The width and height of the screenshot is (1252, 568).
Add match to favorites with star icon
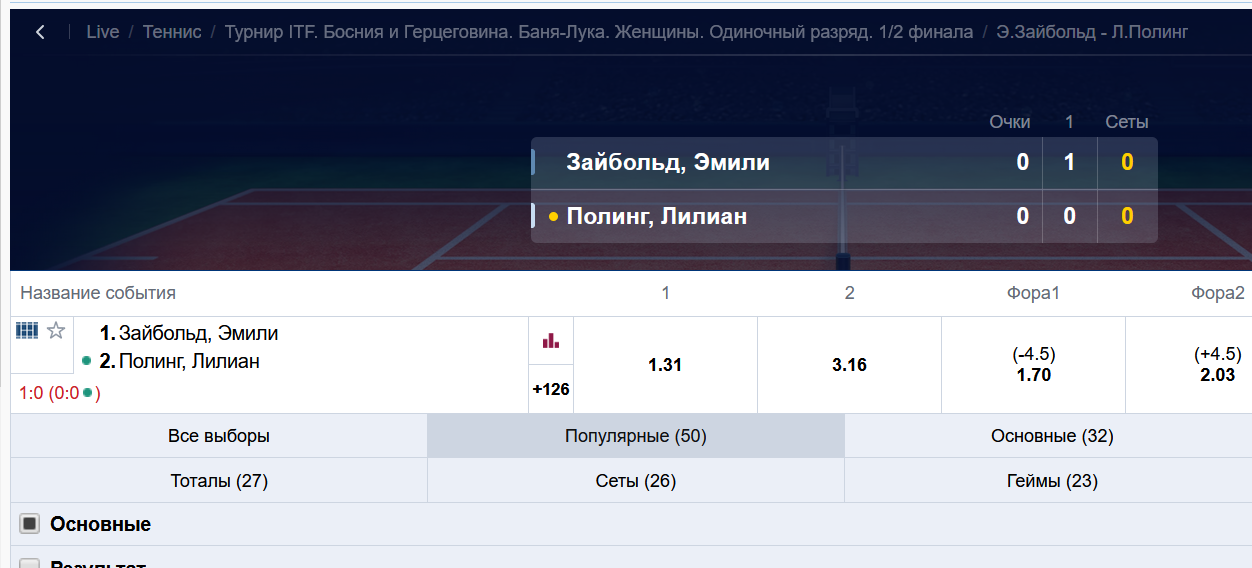click(x=56, y=331)
